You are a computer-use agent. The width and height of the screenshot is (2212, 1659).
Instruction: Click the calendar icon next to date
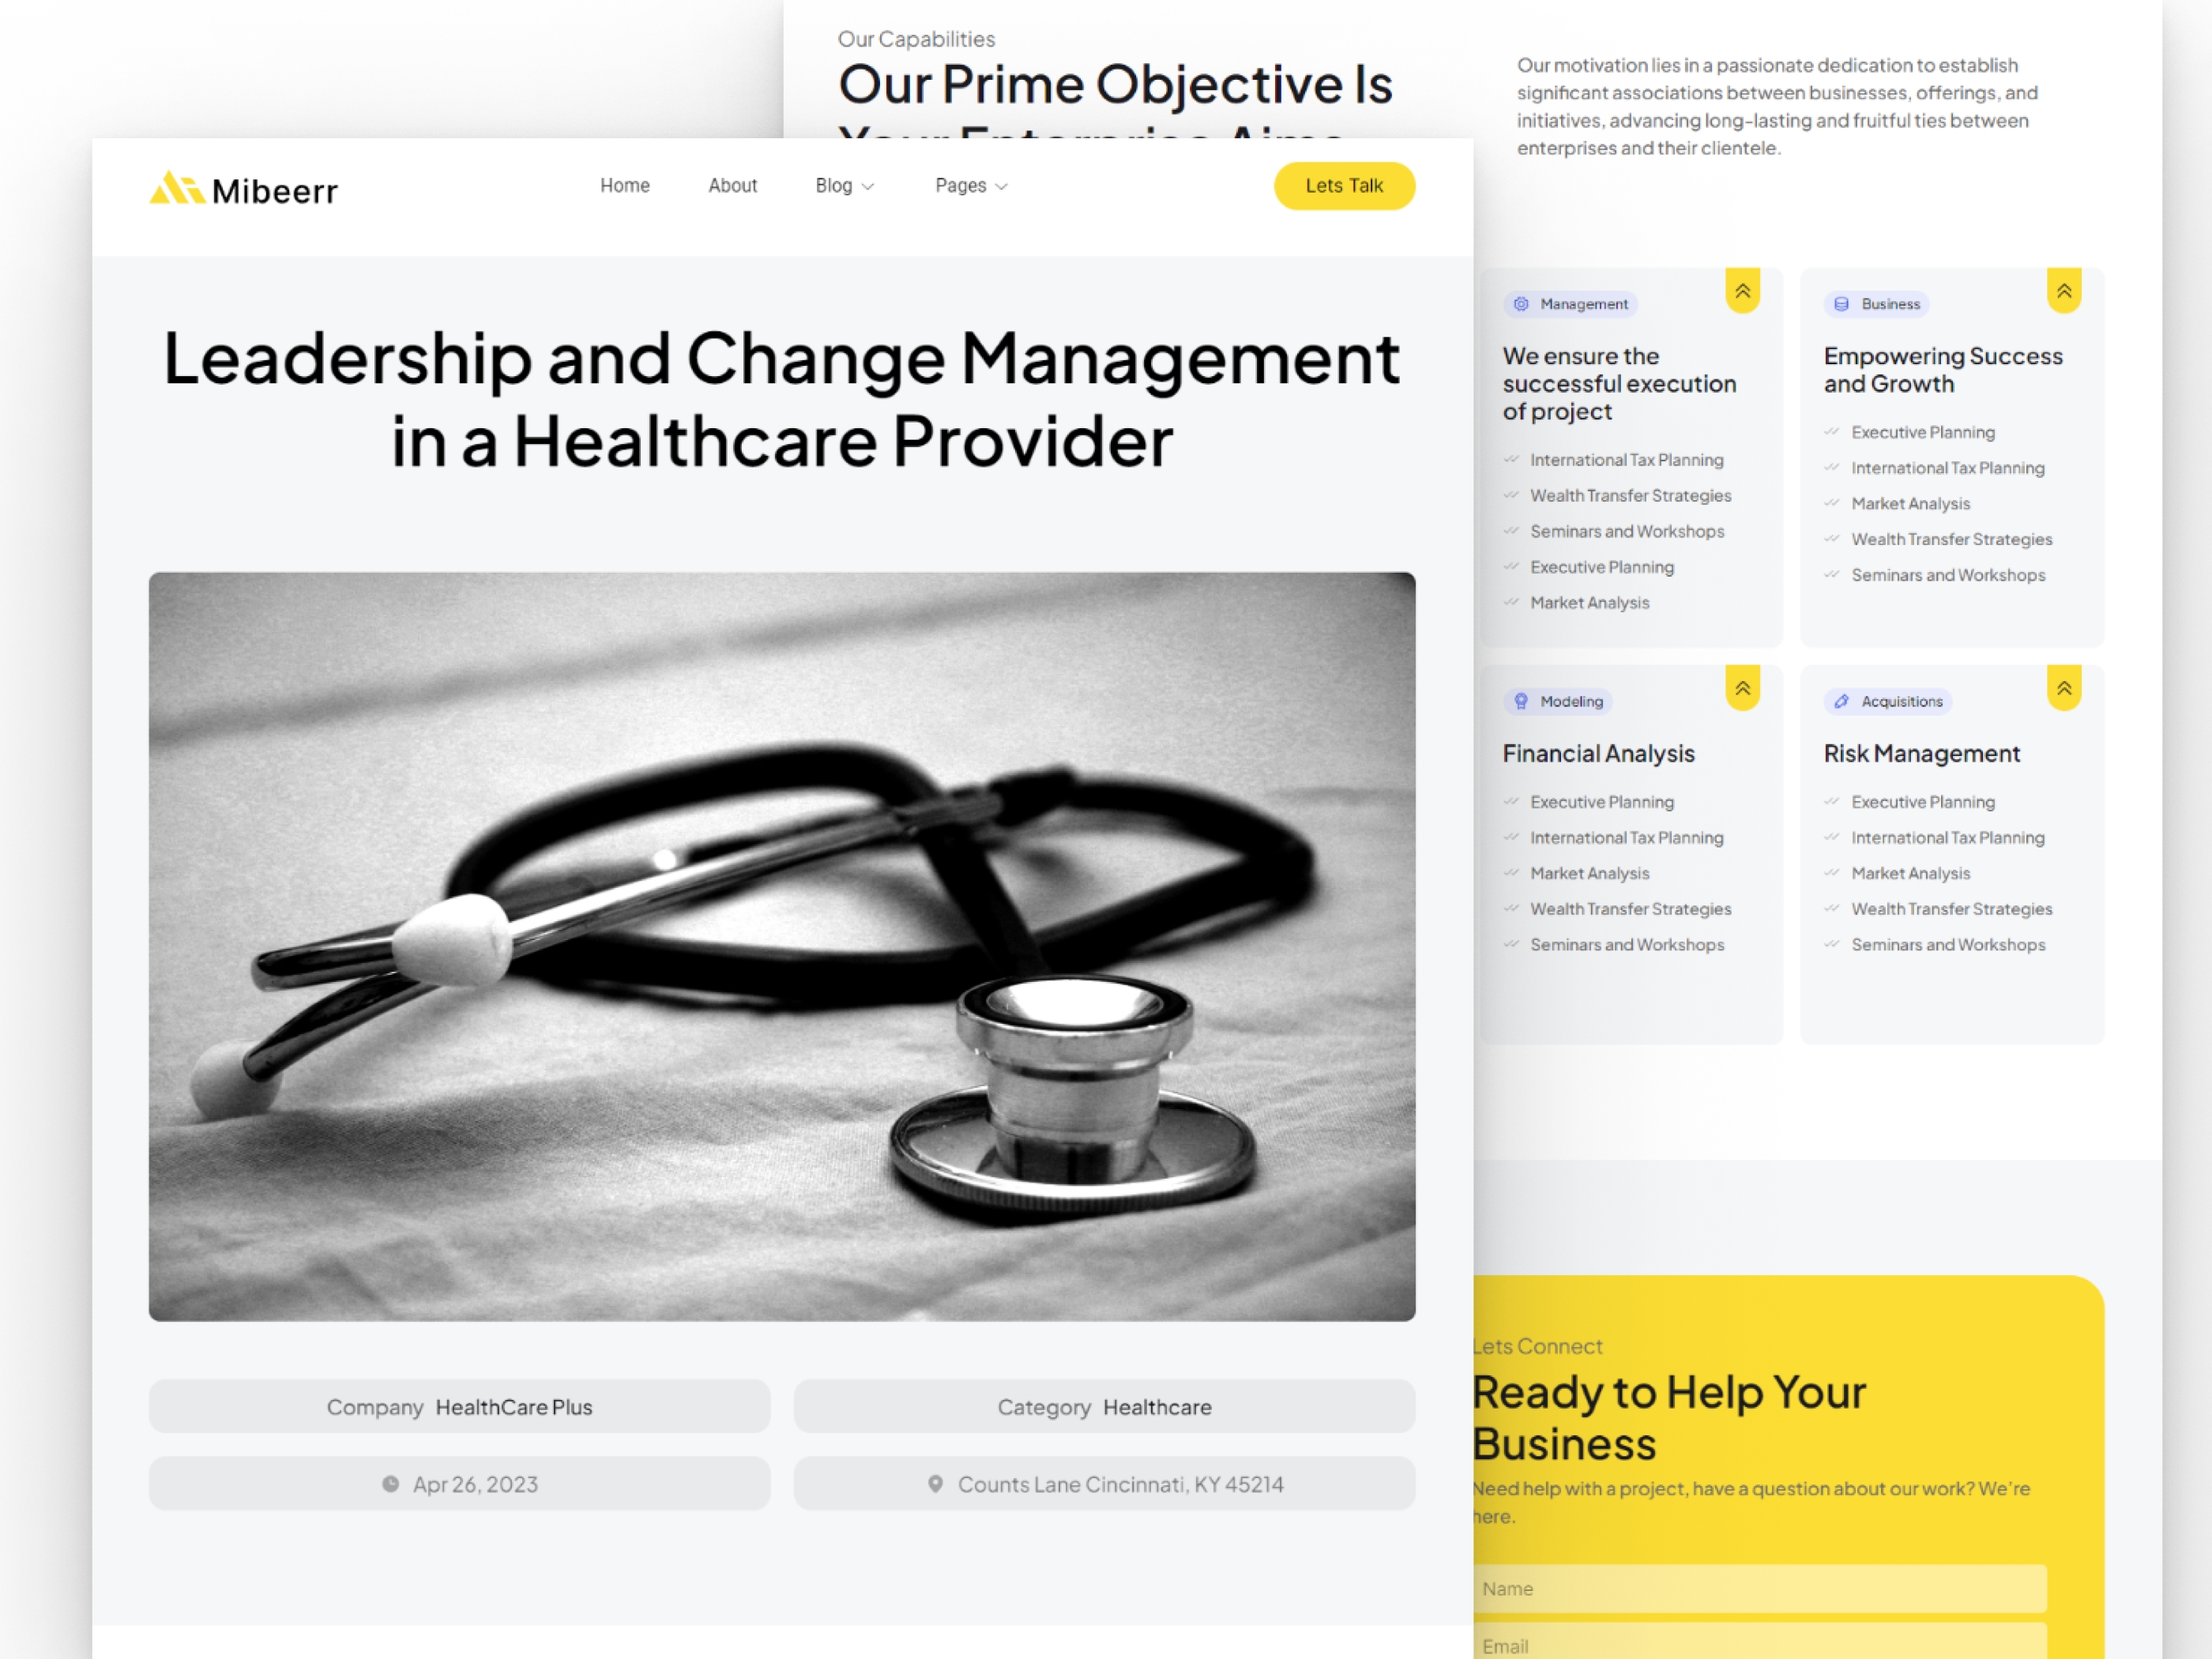click(386, 1484)
